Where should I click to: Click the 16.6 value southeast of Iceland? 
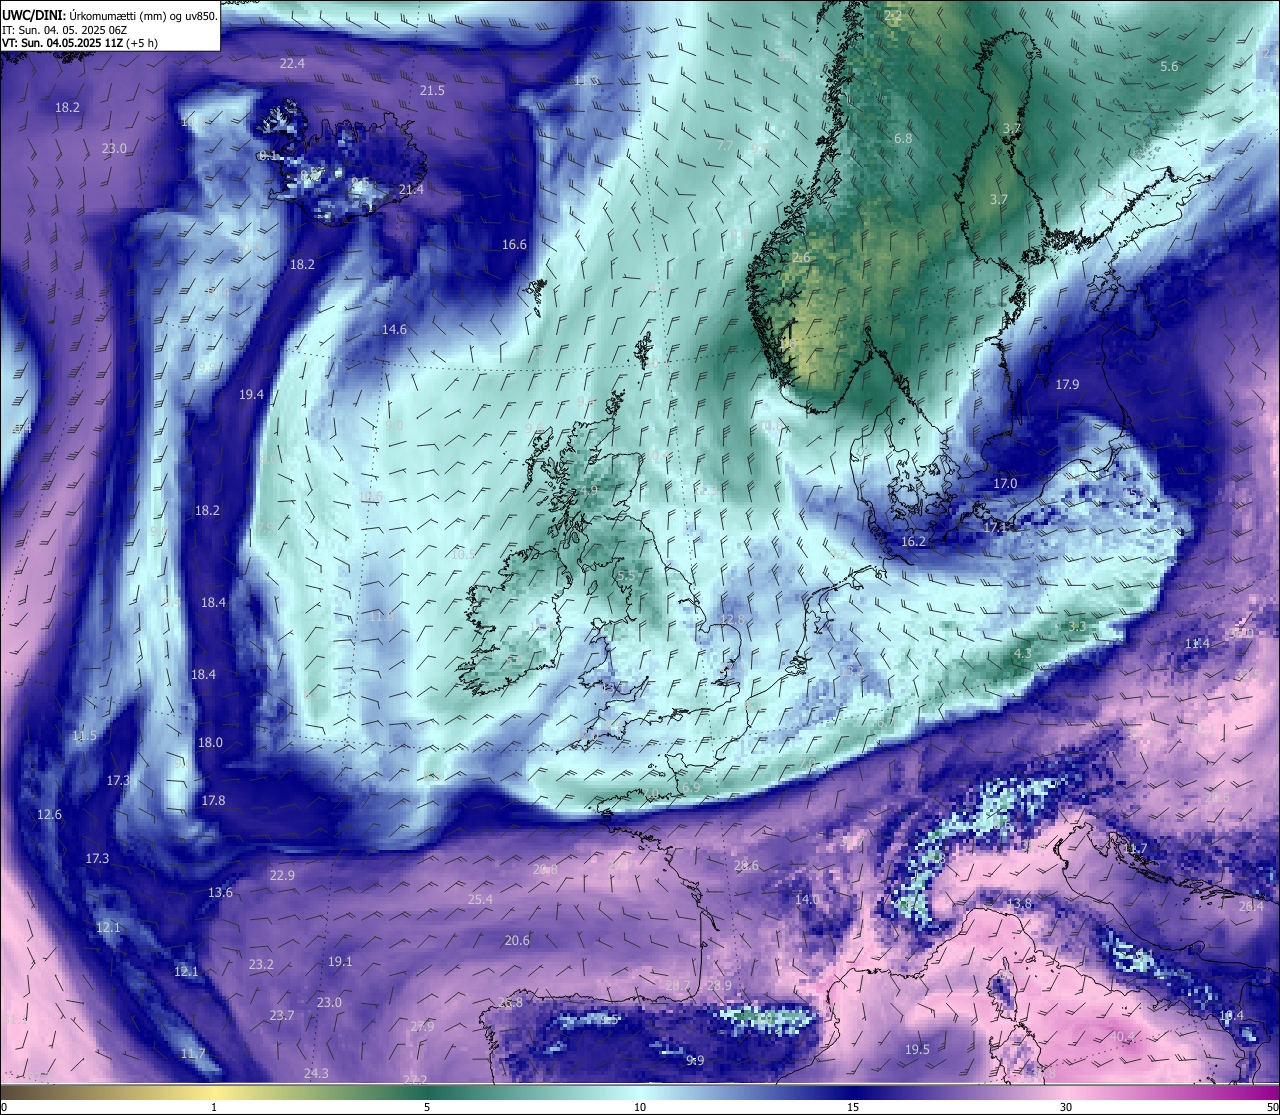(514, 244)
